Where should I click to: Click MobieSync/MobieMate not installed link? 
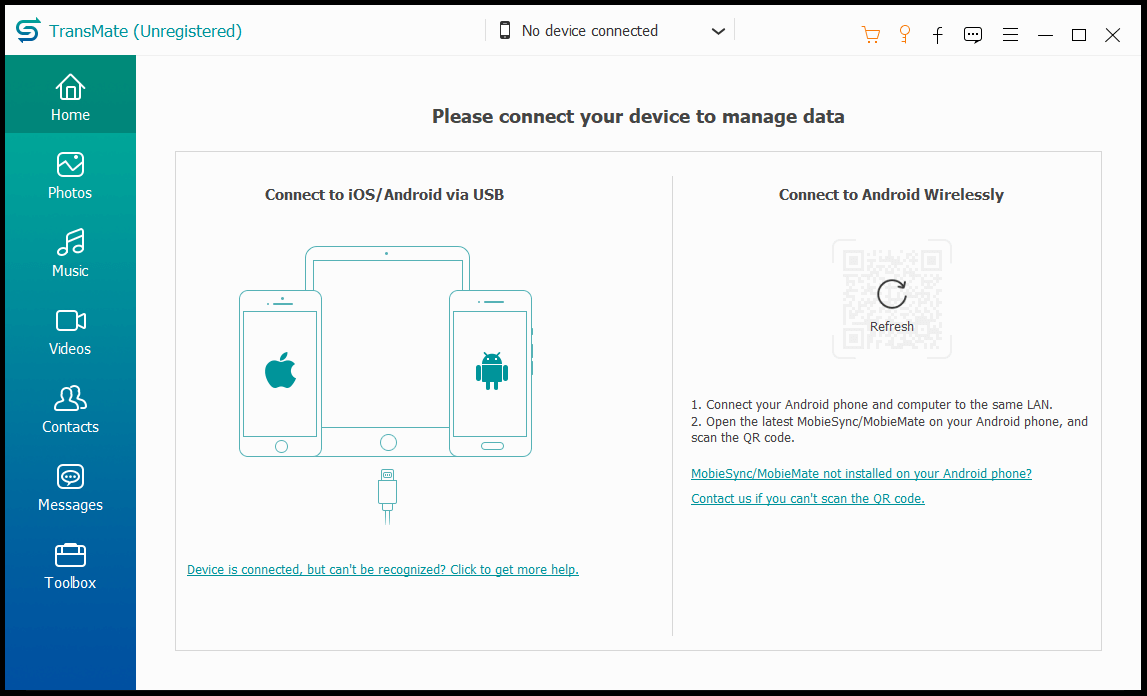click(861, 474)
